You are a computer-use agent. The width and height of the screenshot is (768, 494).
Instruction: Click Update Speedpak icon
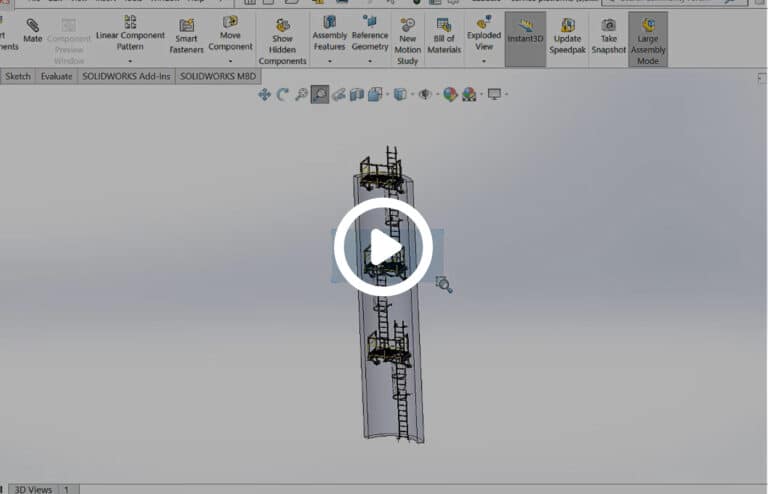coord(567,36)
